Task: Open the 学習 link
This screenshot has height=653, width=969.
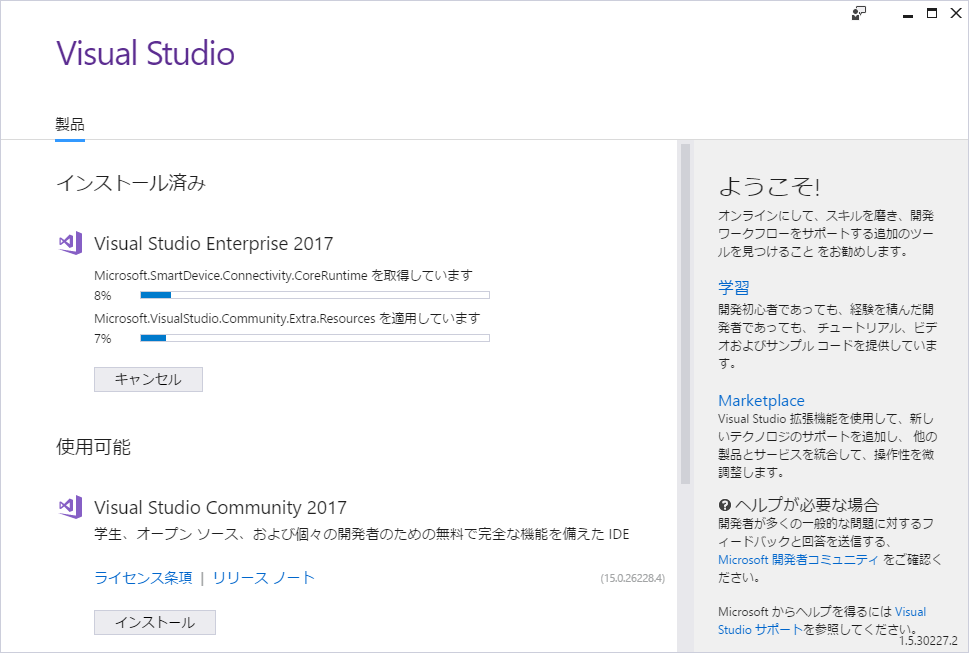Action: pos(734,288)
